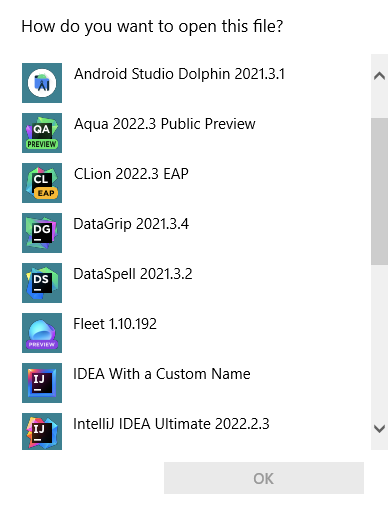
Task: Select Android Studio Dolphin 2021.3.1 text
Action: coord(179,74)
